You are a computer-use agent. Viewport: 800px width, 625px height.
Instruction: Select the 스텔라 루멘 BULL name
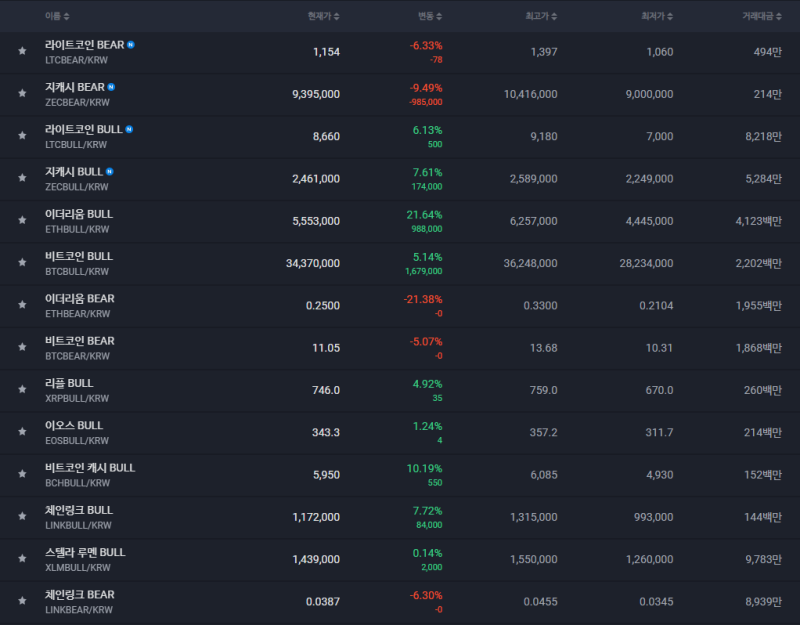[85, 553]
